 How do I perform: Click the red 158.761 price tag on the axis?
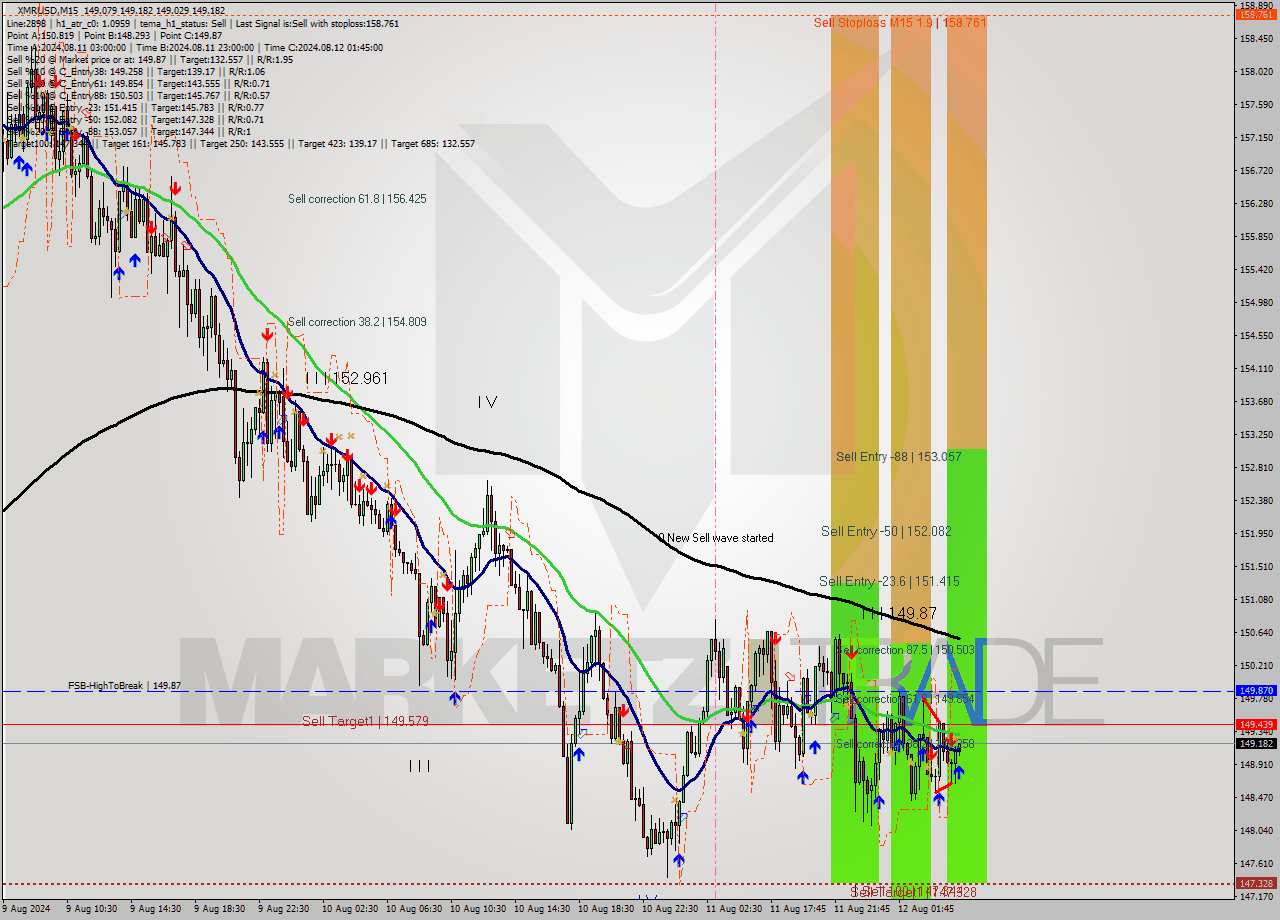[x=1257, y=15]
